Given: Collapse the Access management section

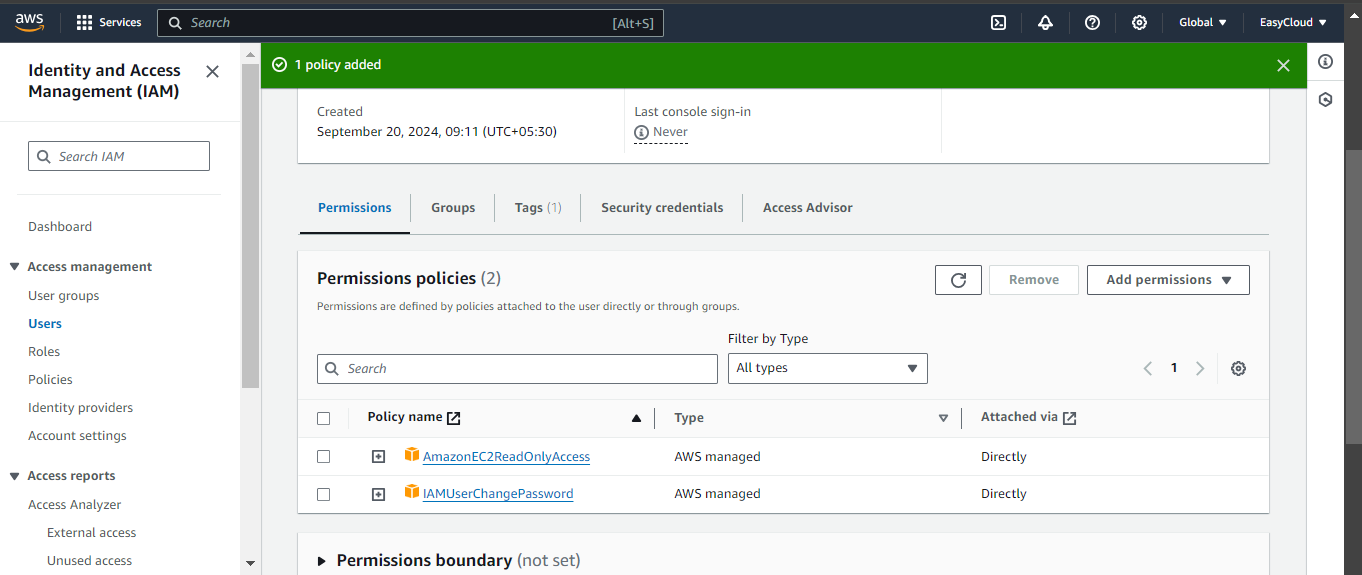Looking at the screenshot, I should [14, 267].
